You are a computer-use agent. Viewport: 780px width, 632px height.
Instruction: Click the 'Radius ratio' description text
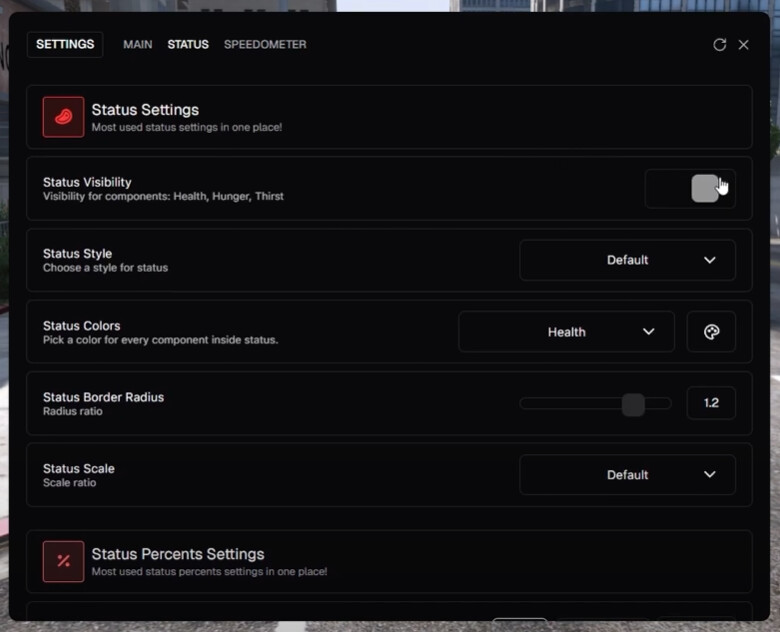pyautogui.click(x=73, y=412)
